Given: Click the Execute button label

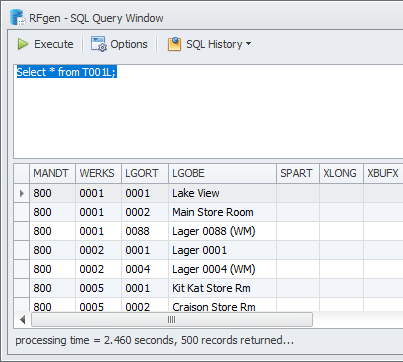Looking at the screenshot, I should (x=54, y=44).
